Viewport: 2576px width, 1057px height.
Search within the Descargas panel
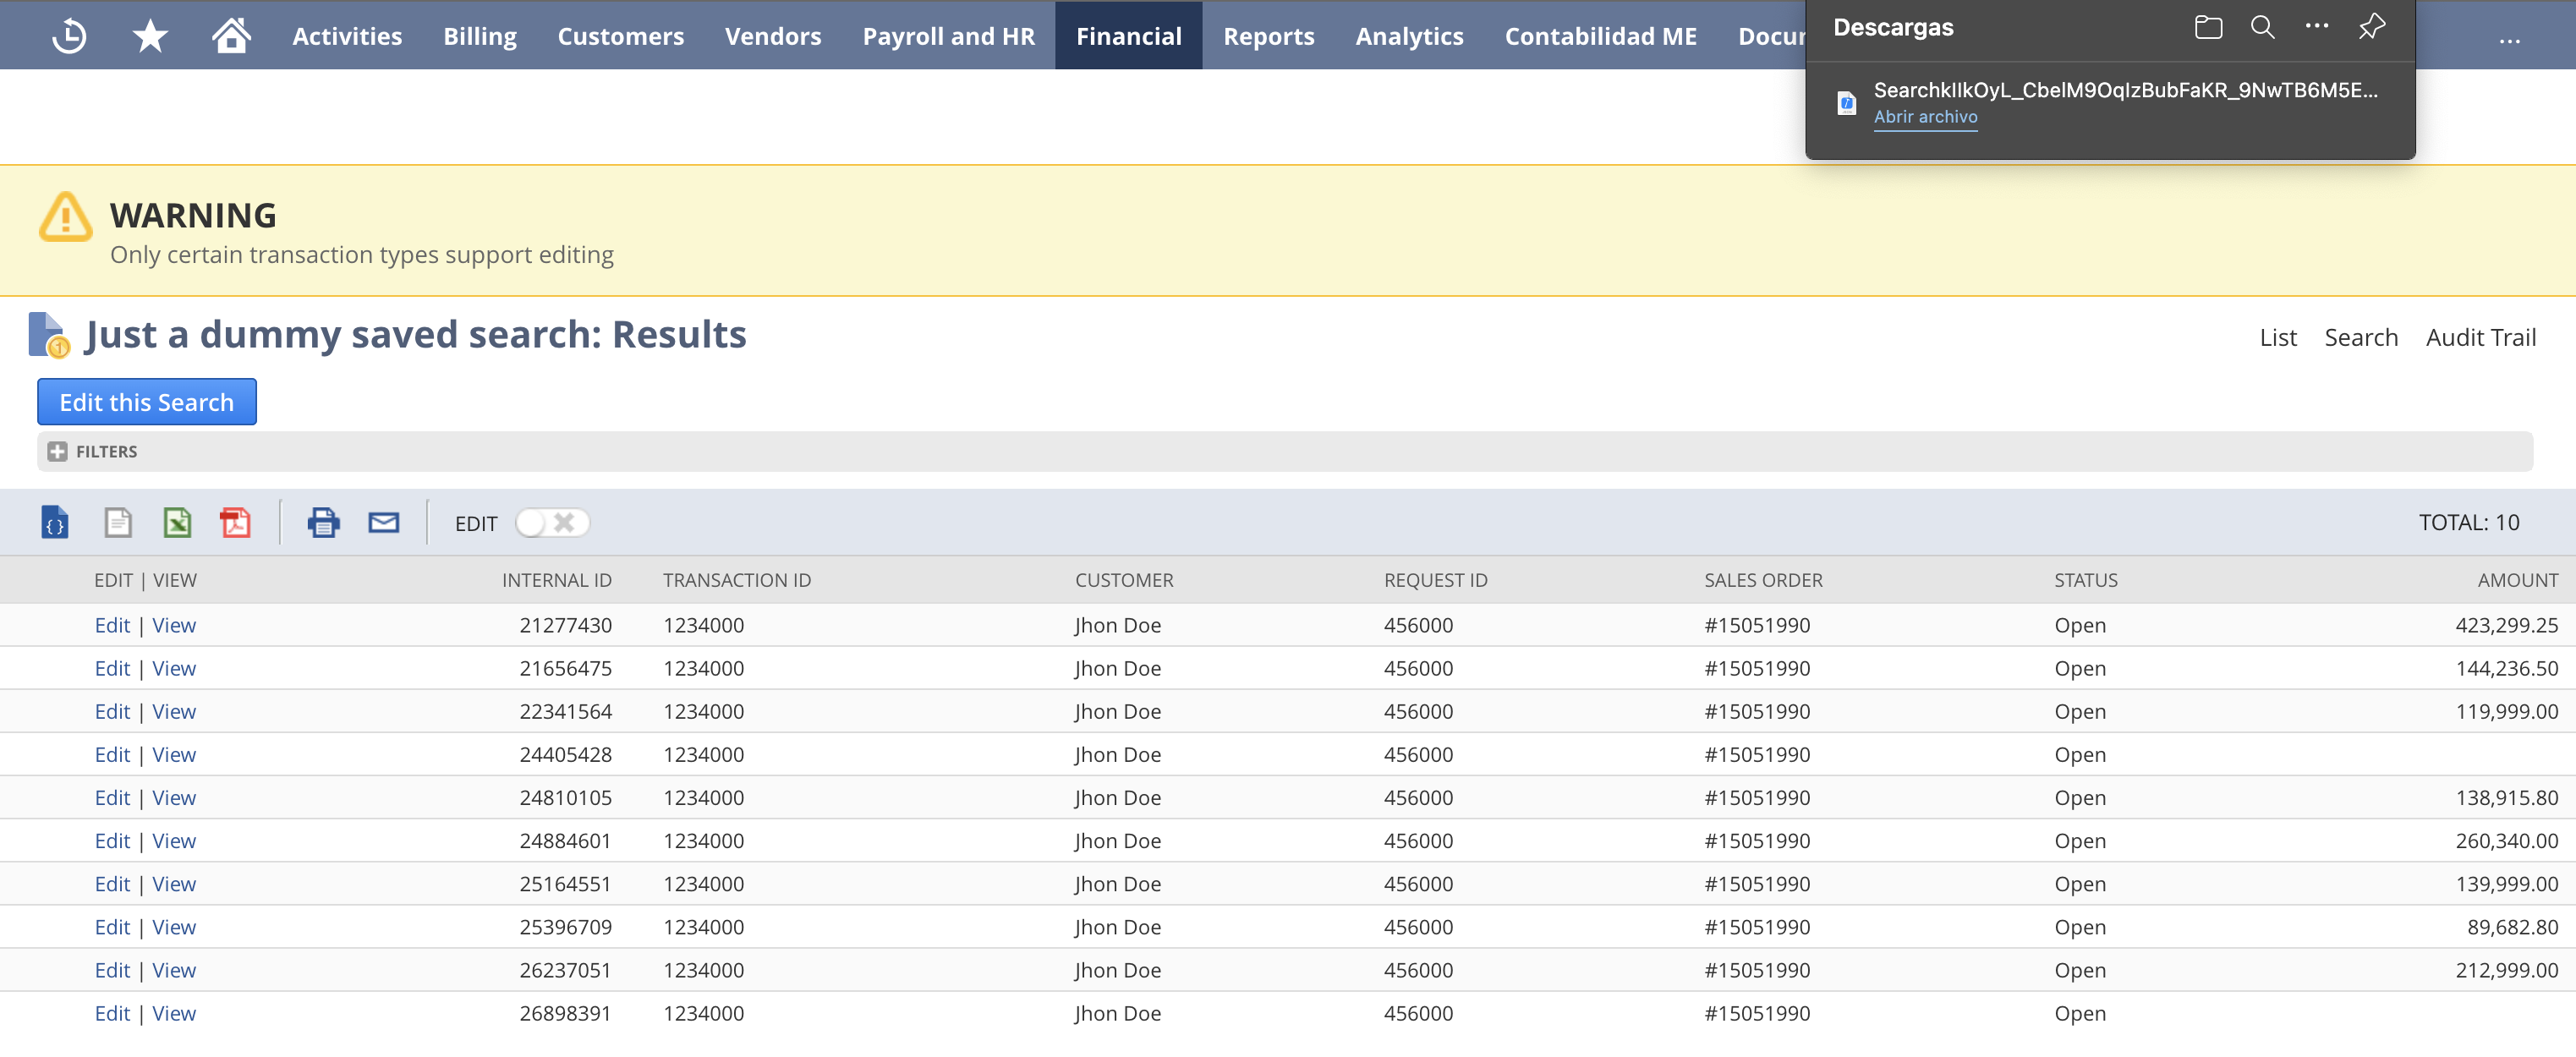click(x=2262, y=27)
